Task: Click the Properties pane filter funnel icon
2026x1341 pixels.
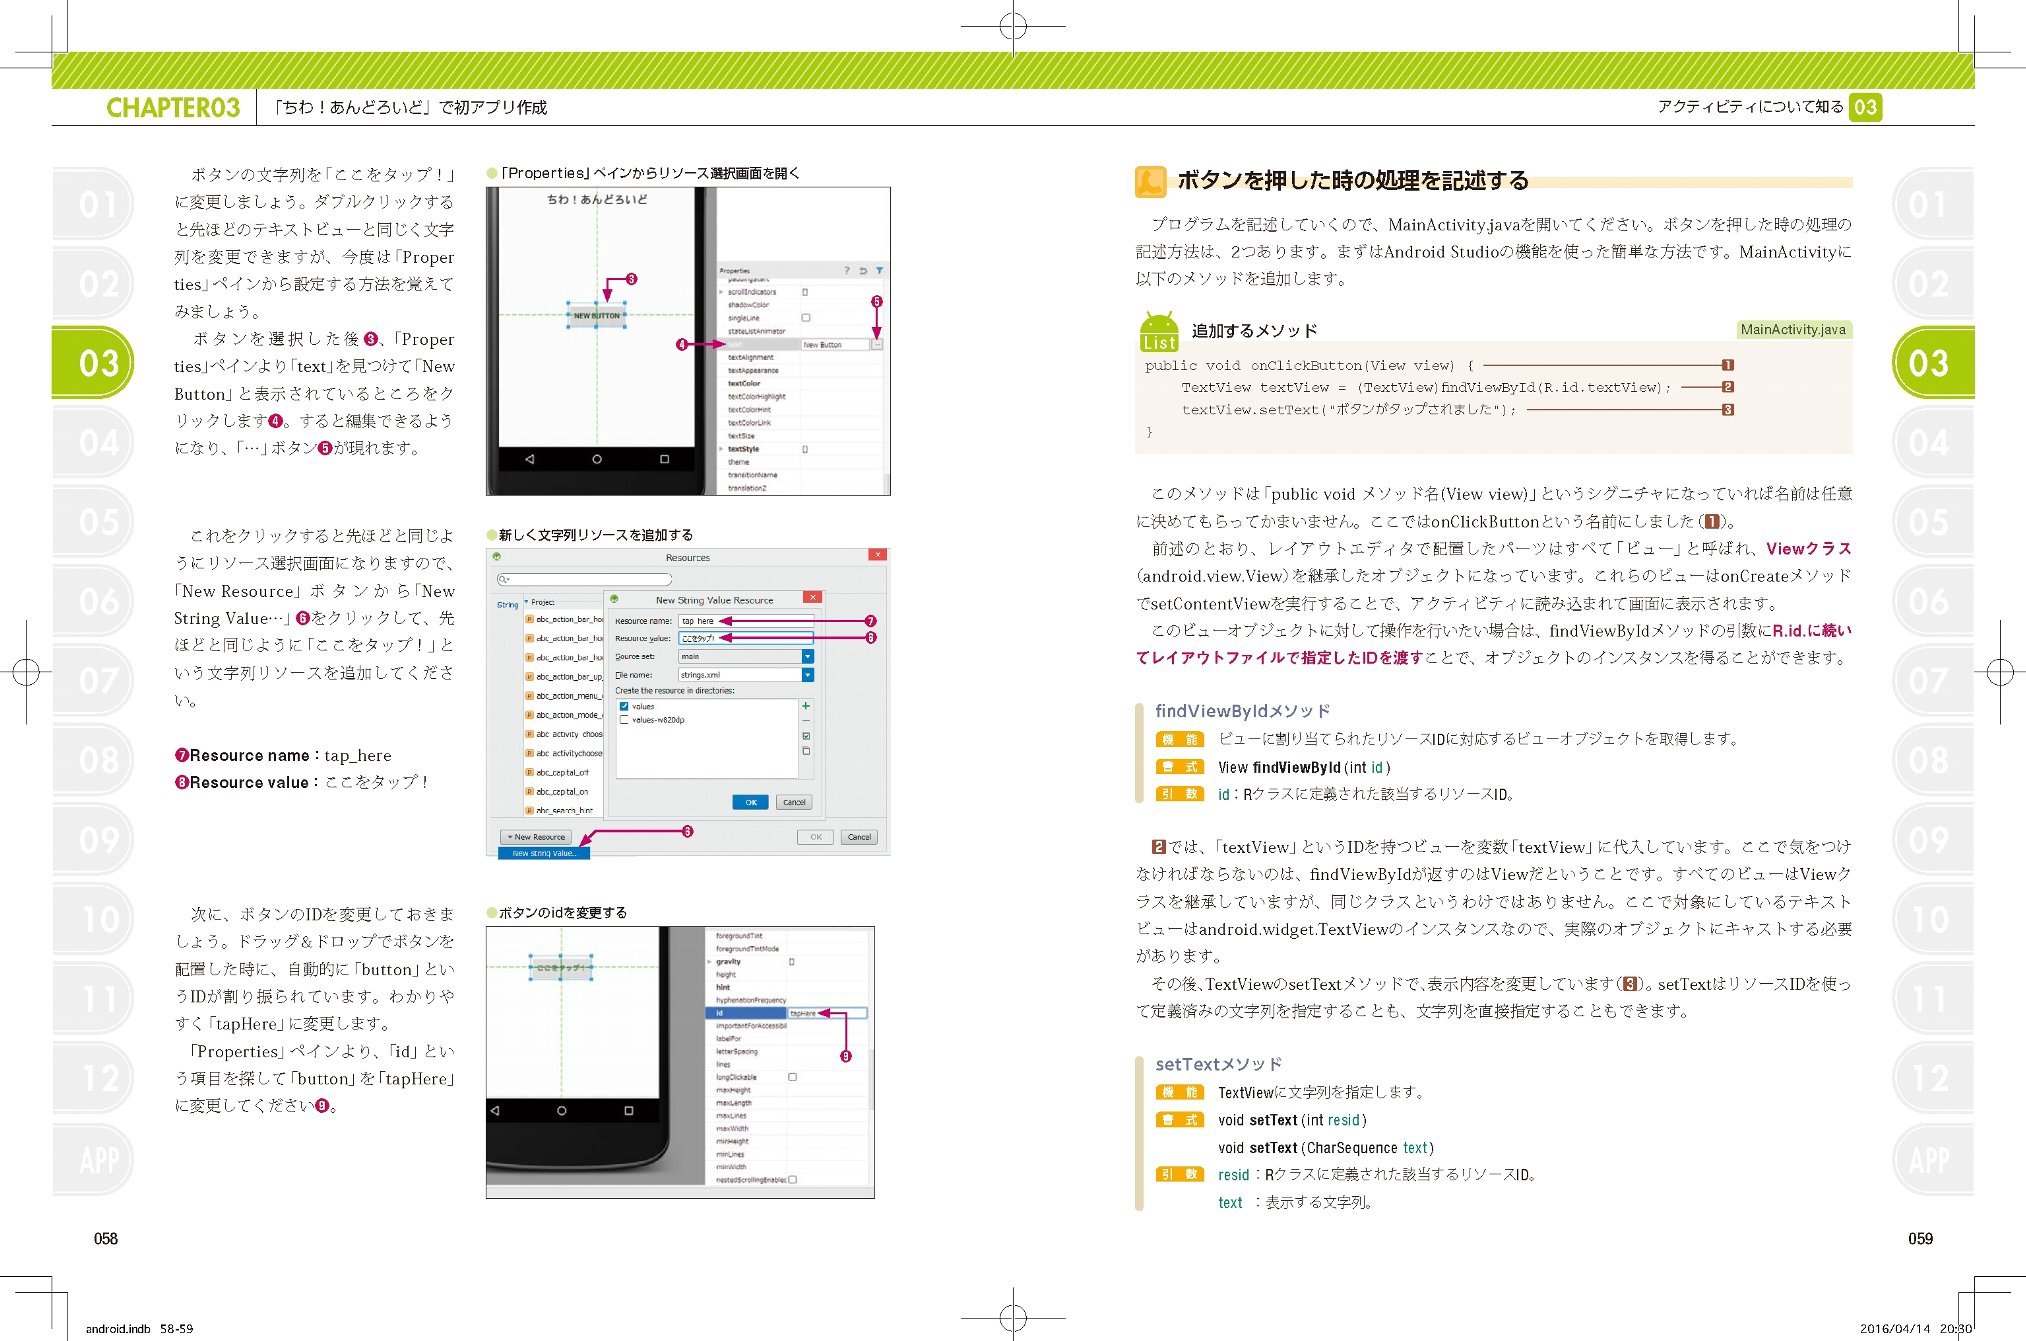Action: pyautogui.click(x=879, y=270)
